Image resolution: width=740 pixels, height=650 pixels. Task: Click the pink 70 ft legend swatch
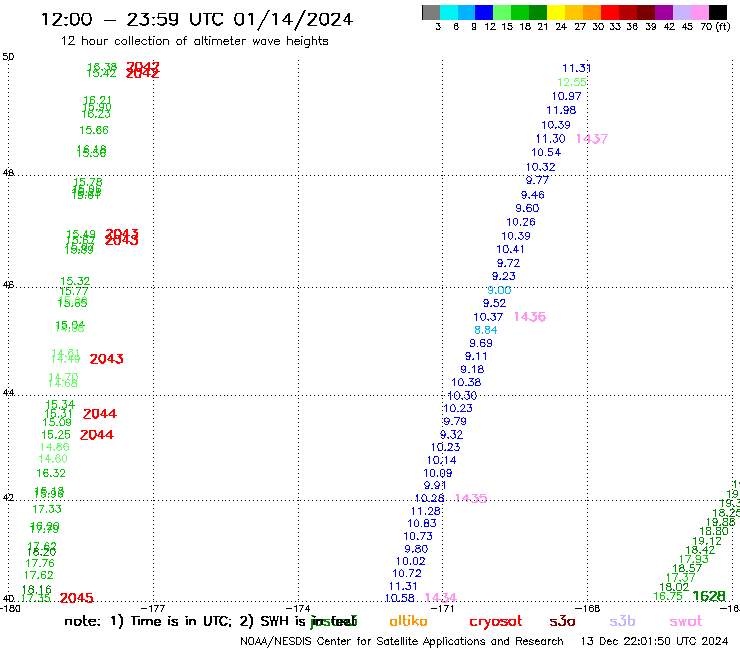pyautogui.click(x=699, y=12)
